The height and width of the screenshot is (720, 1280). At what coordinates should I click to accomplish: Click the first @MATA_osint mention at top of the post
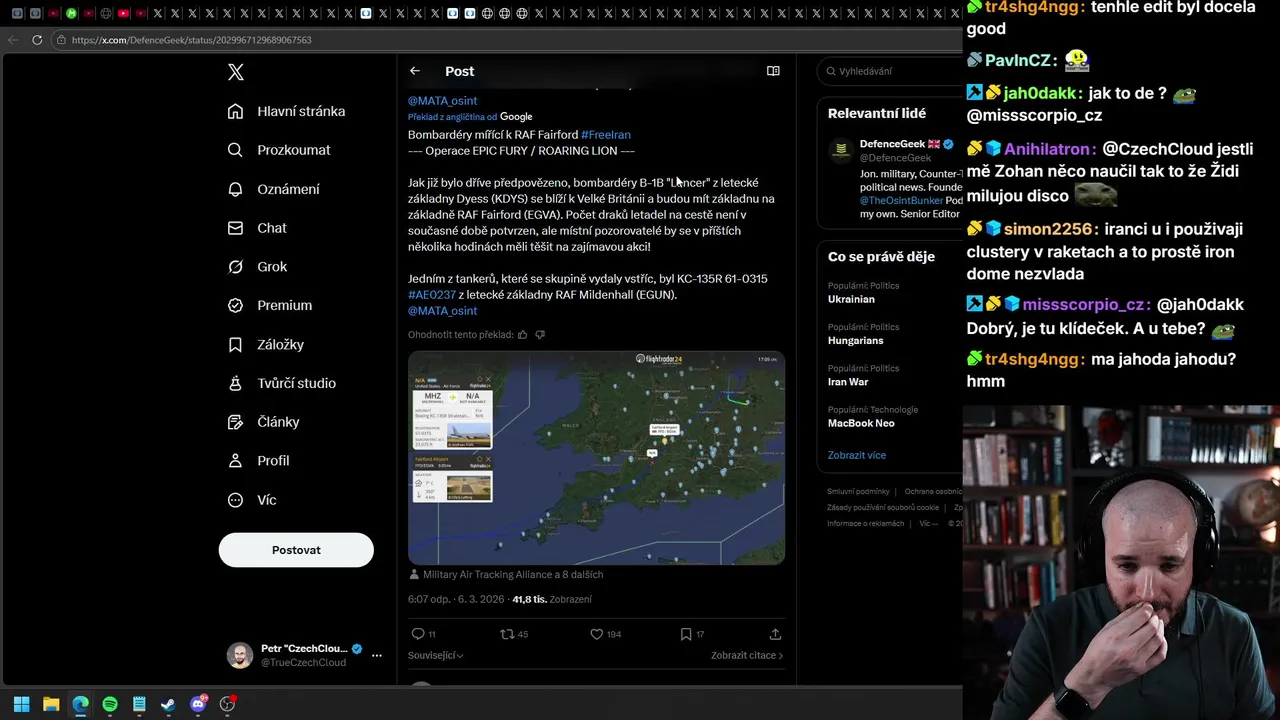coord(442,101)
